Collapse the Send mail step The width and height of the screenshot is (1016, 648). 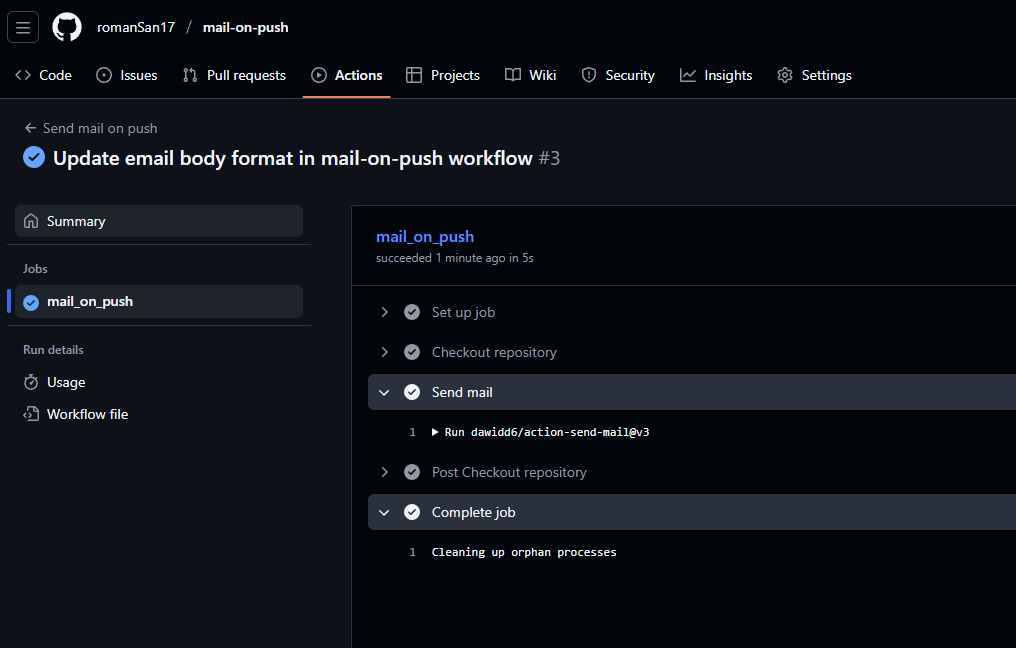tap(384, 392)
